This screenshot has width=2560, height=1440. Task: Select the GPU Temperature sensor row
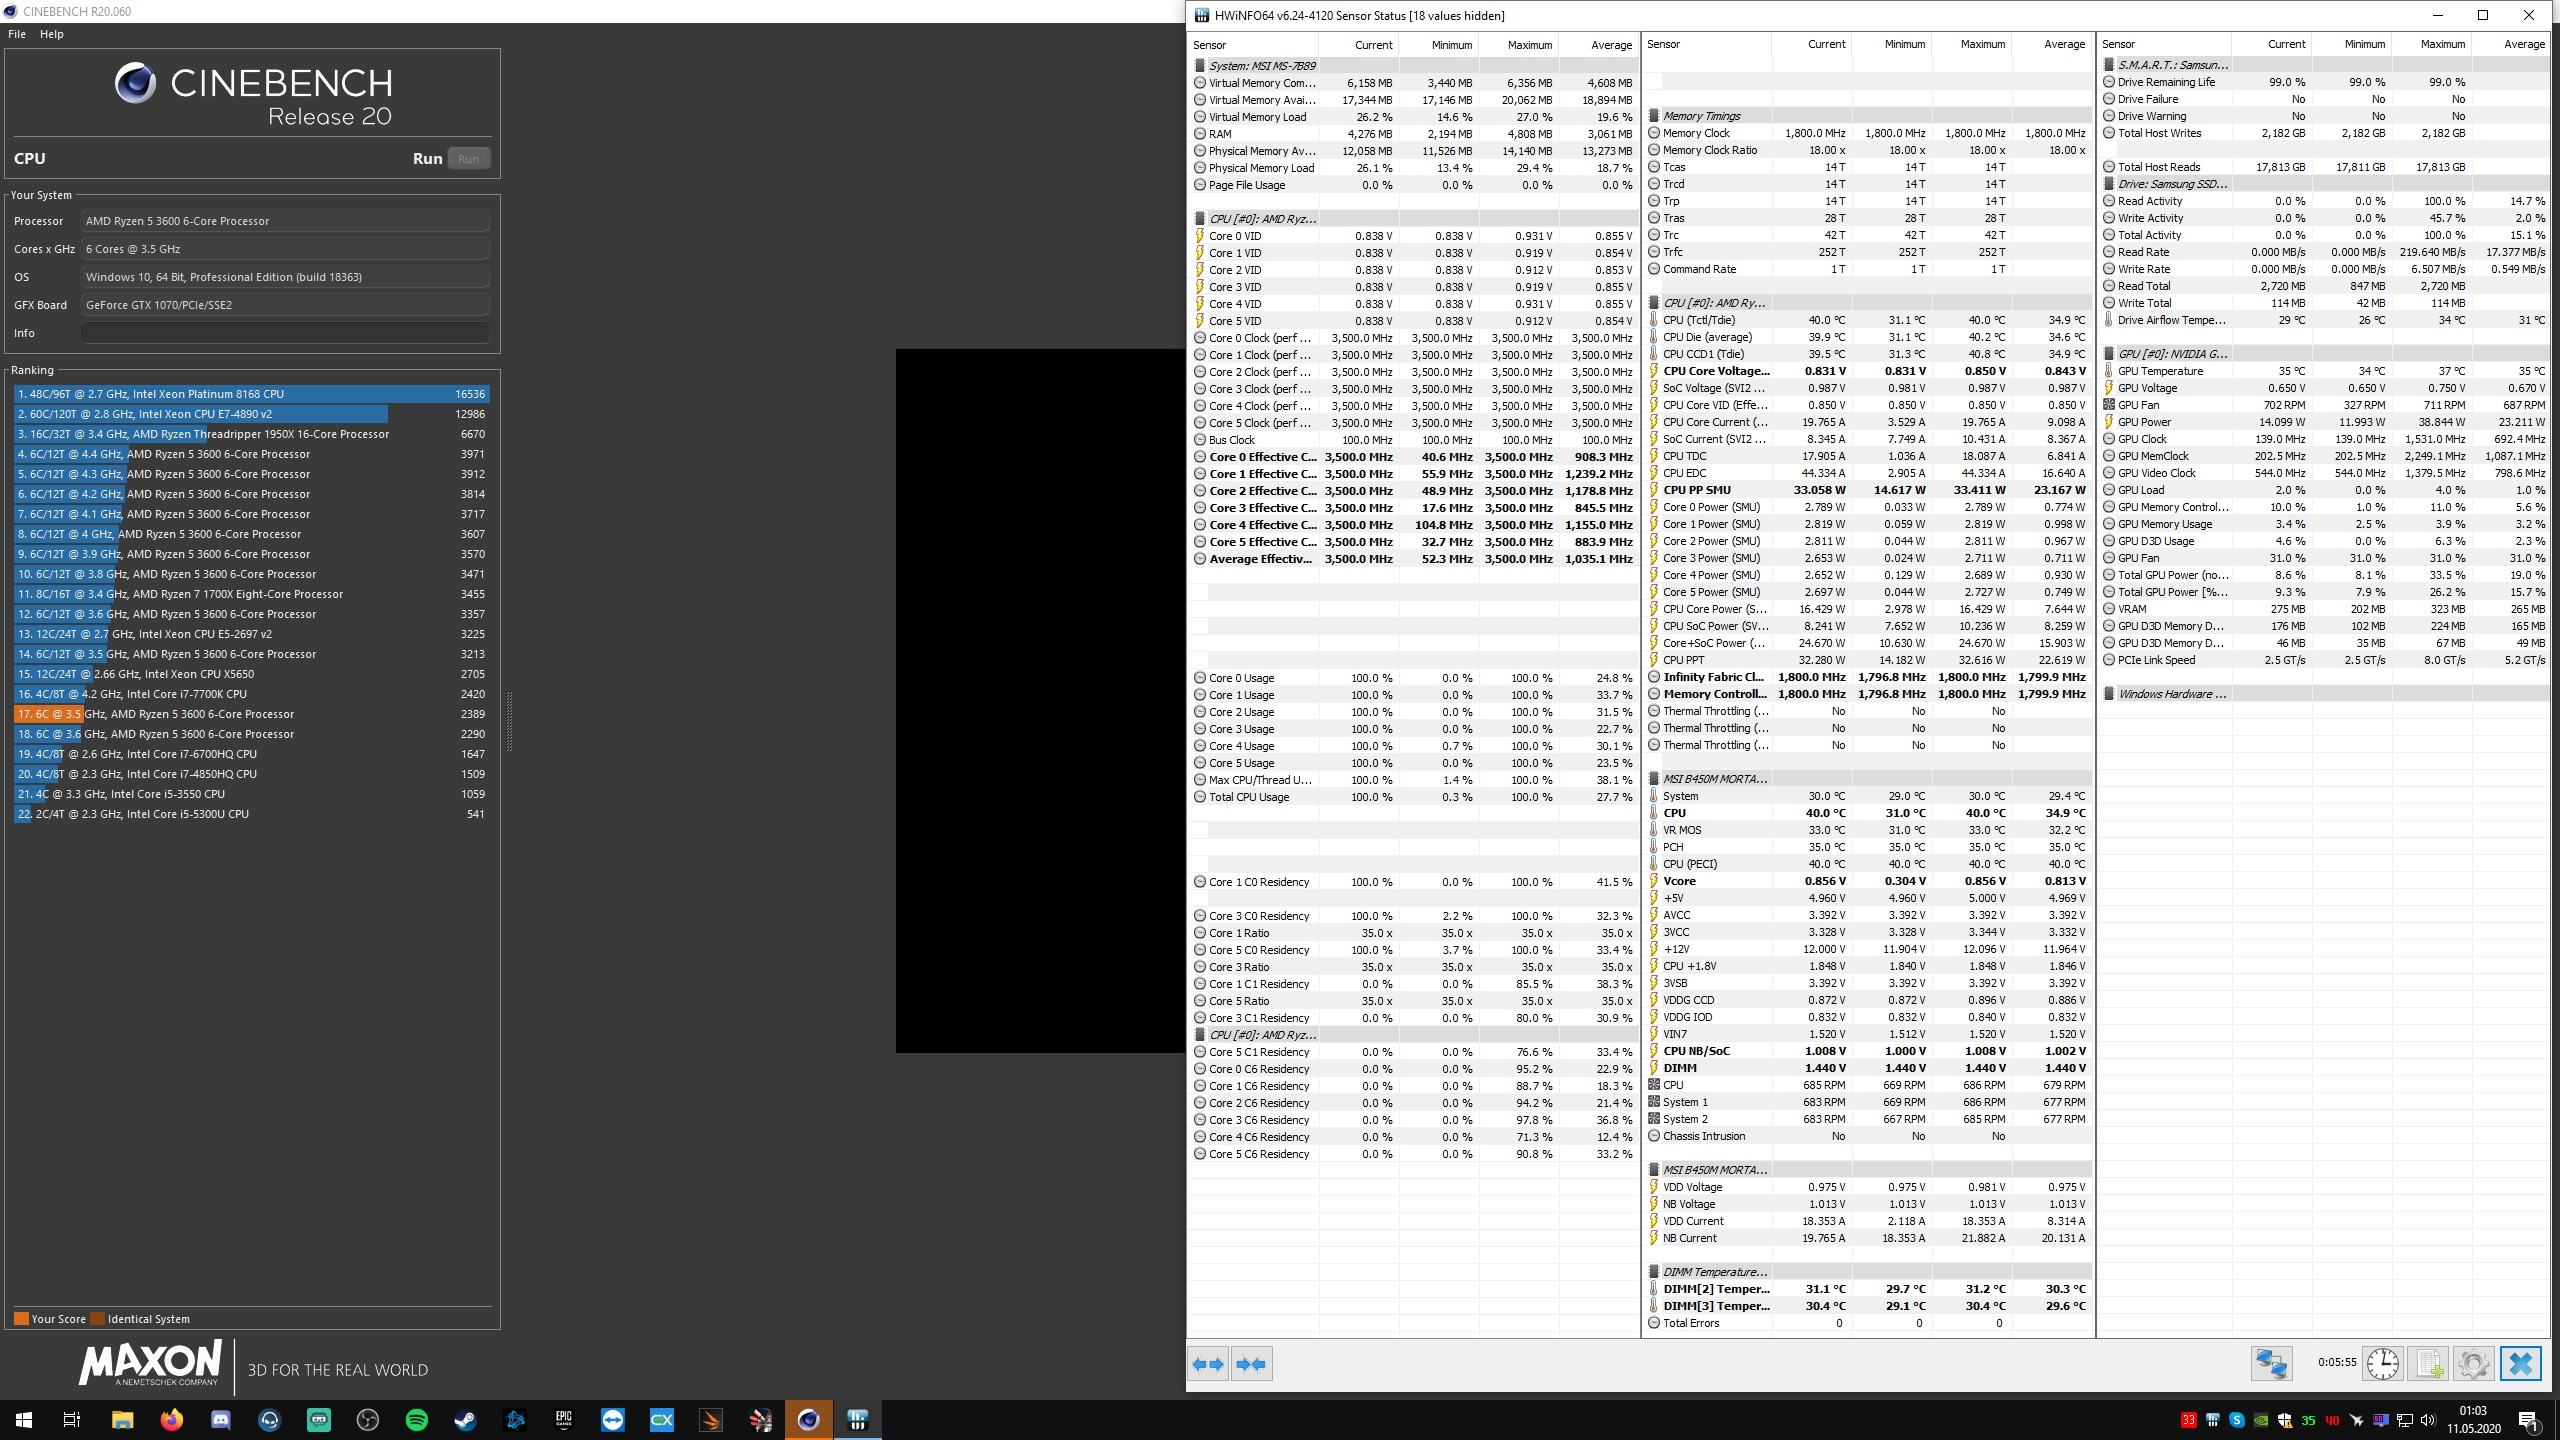(2324, 371)
